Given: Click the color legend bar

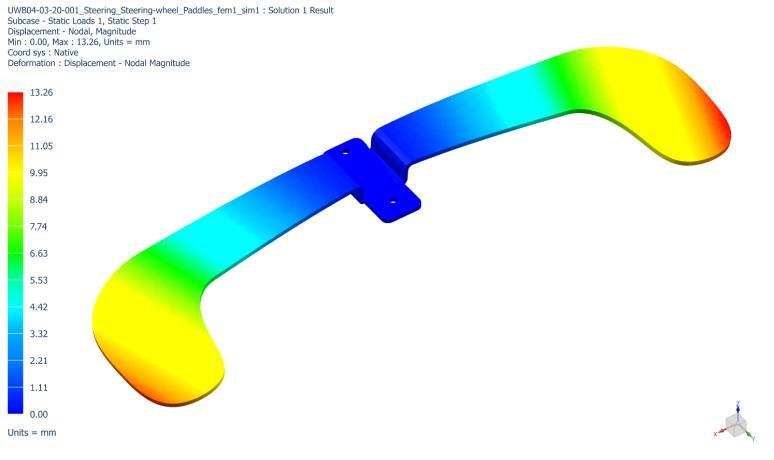Looking at the screenshot, I should 15,253.
